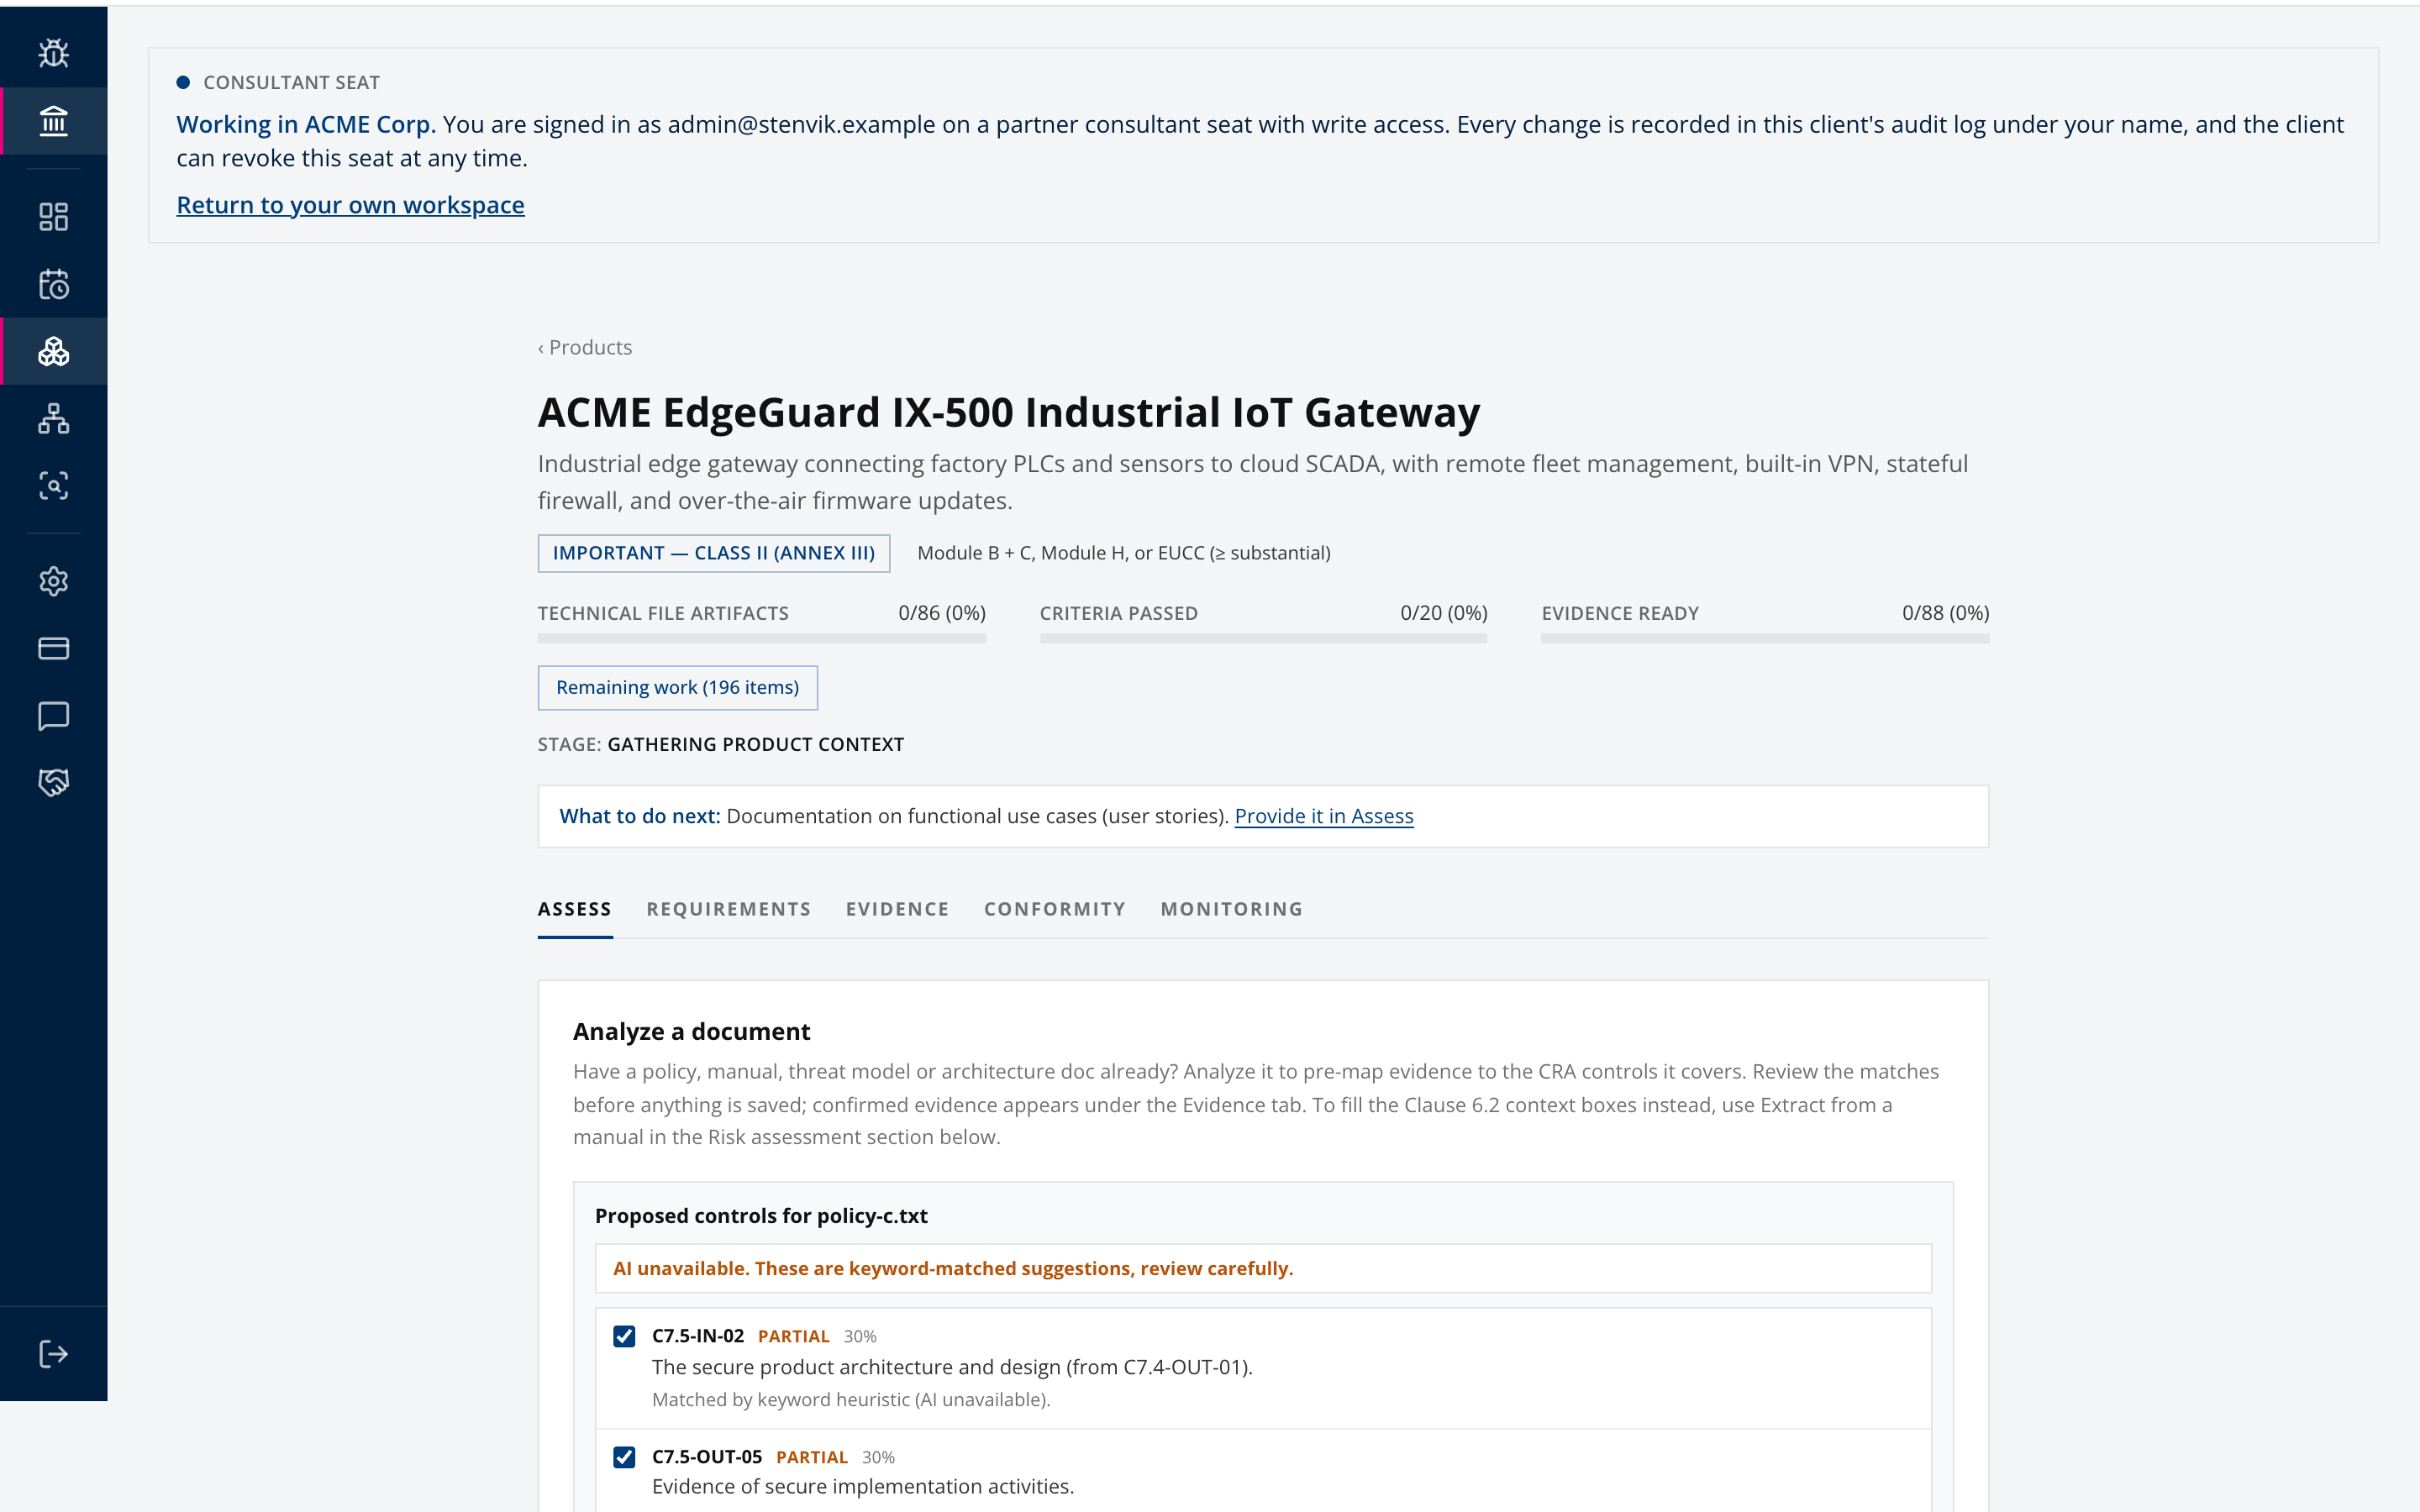Go back to Products breadcrumb

585,347
